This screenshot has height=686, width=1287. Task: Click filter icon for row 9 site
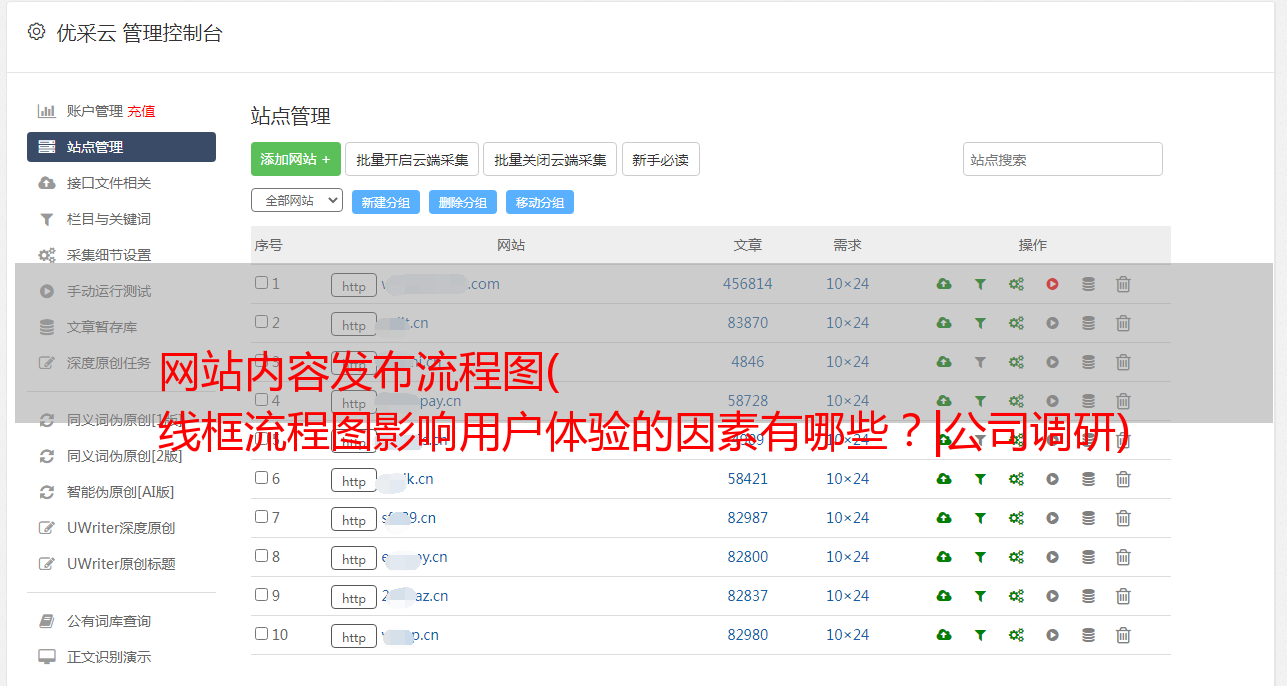[980, 596]
